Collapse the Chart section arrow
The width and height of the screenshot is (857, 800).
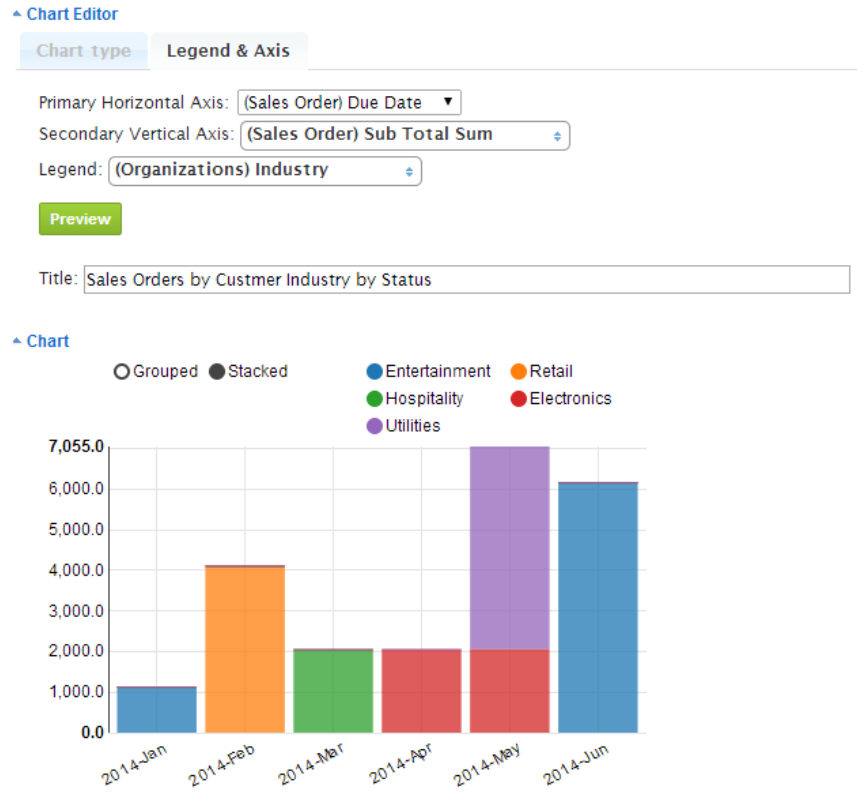(17, 342)
